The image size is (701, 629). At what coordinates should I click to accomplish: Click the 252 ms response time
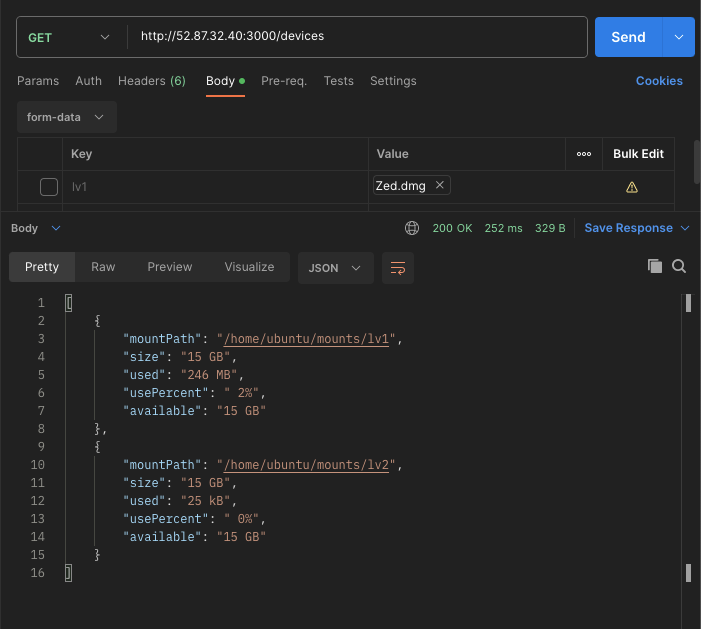[503, 228]
